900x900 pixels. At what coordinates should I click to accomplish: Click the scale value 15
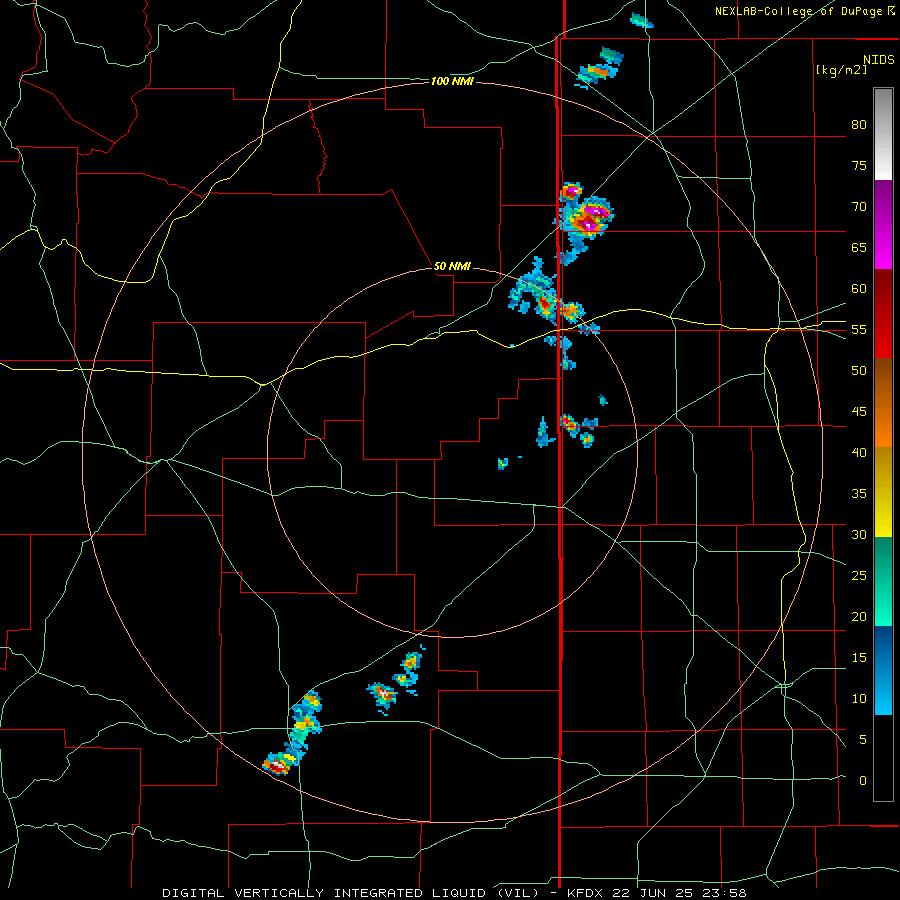859,658
